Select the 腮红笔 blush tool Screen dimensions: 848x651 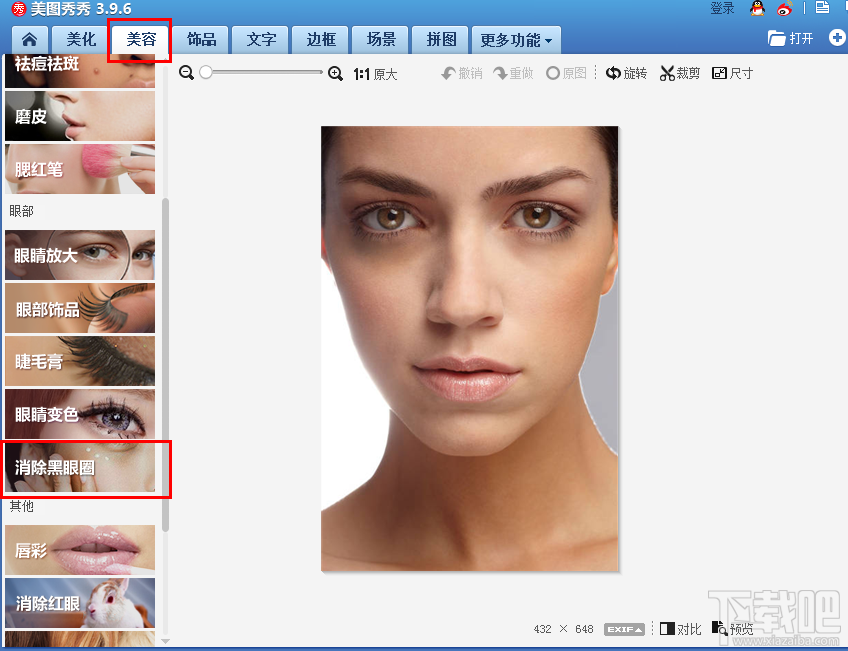click(80, 169)
